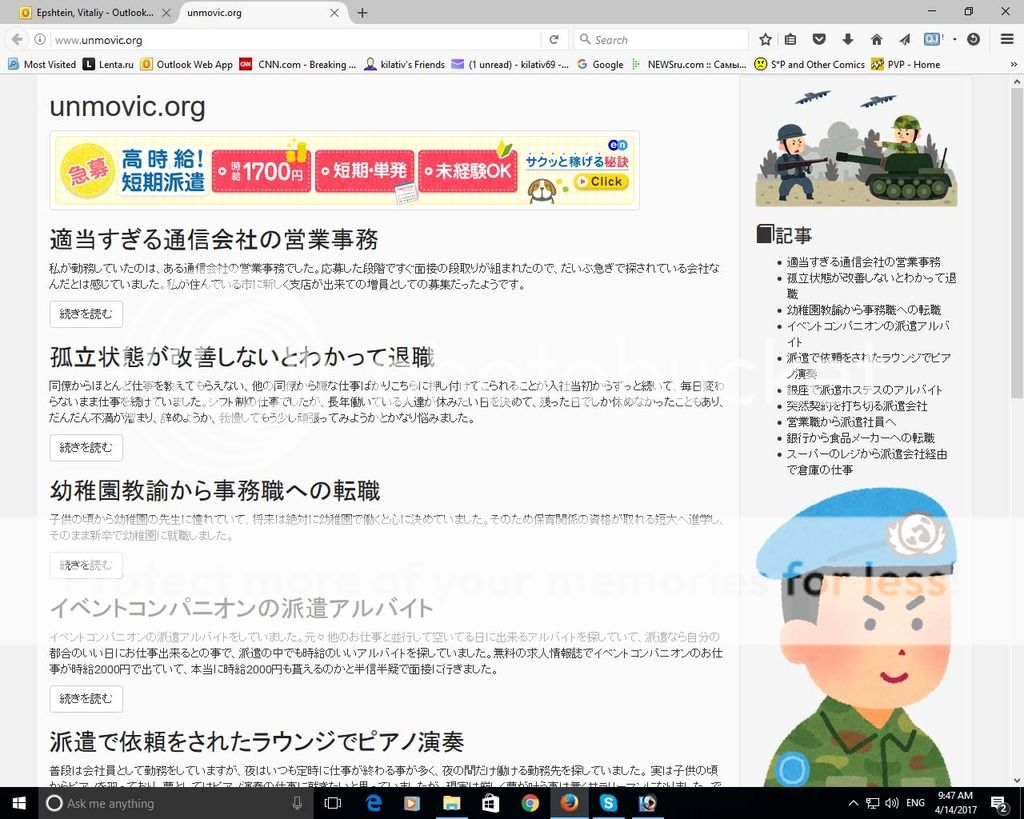Click 続きを読む under 幼稚園教諭から事務職への転職

pyautogui.click(x=86, y=565)
